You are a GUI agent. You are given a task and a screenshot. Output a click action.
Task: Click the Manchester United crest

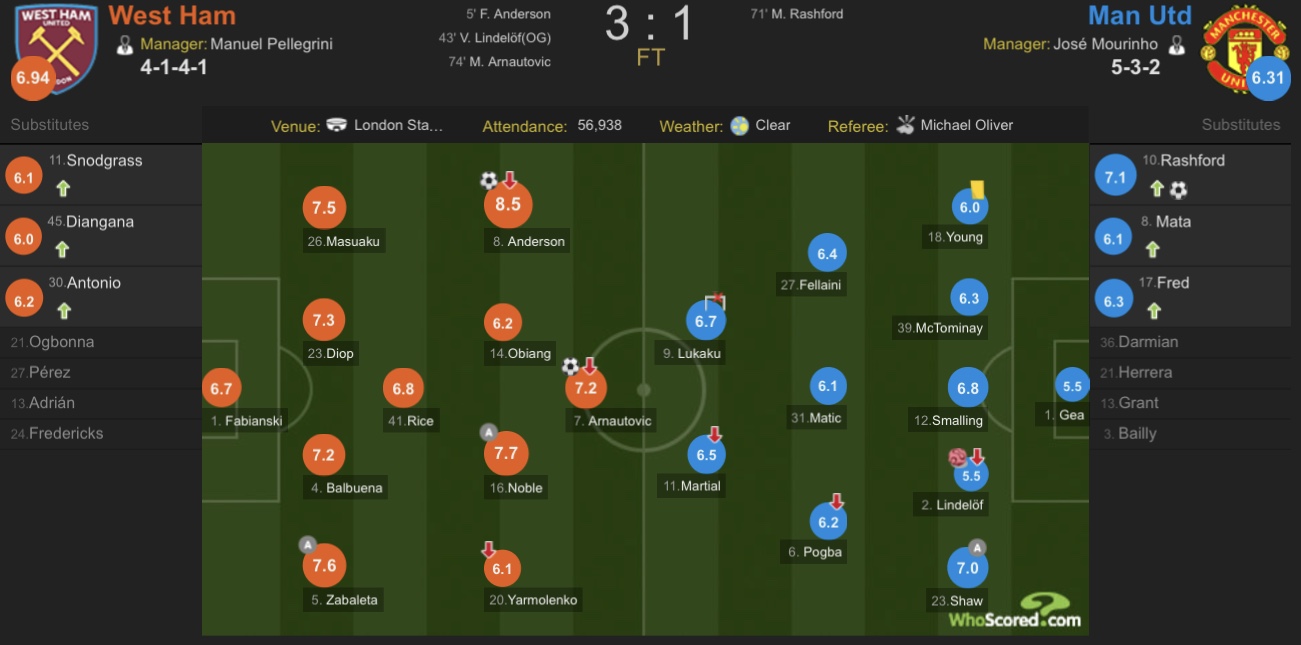tap(1244, 48)
